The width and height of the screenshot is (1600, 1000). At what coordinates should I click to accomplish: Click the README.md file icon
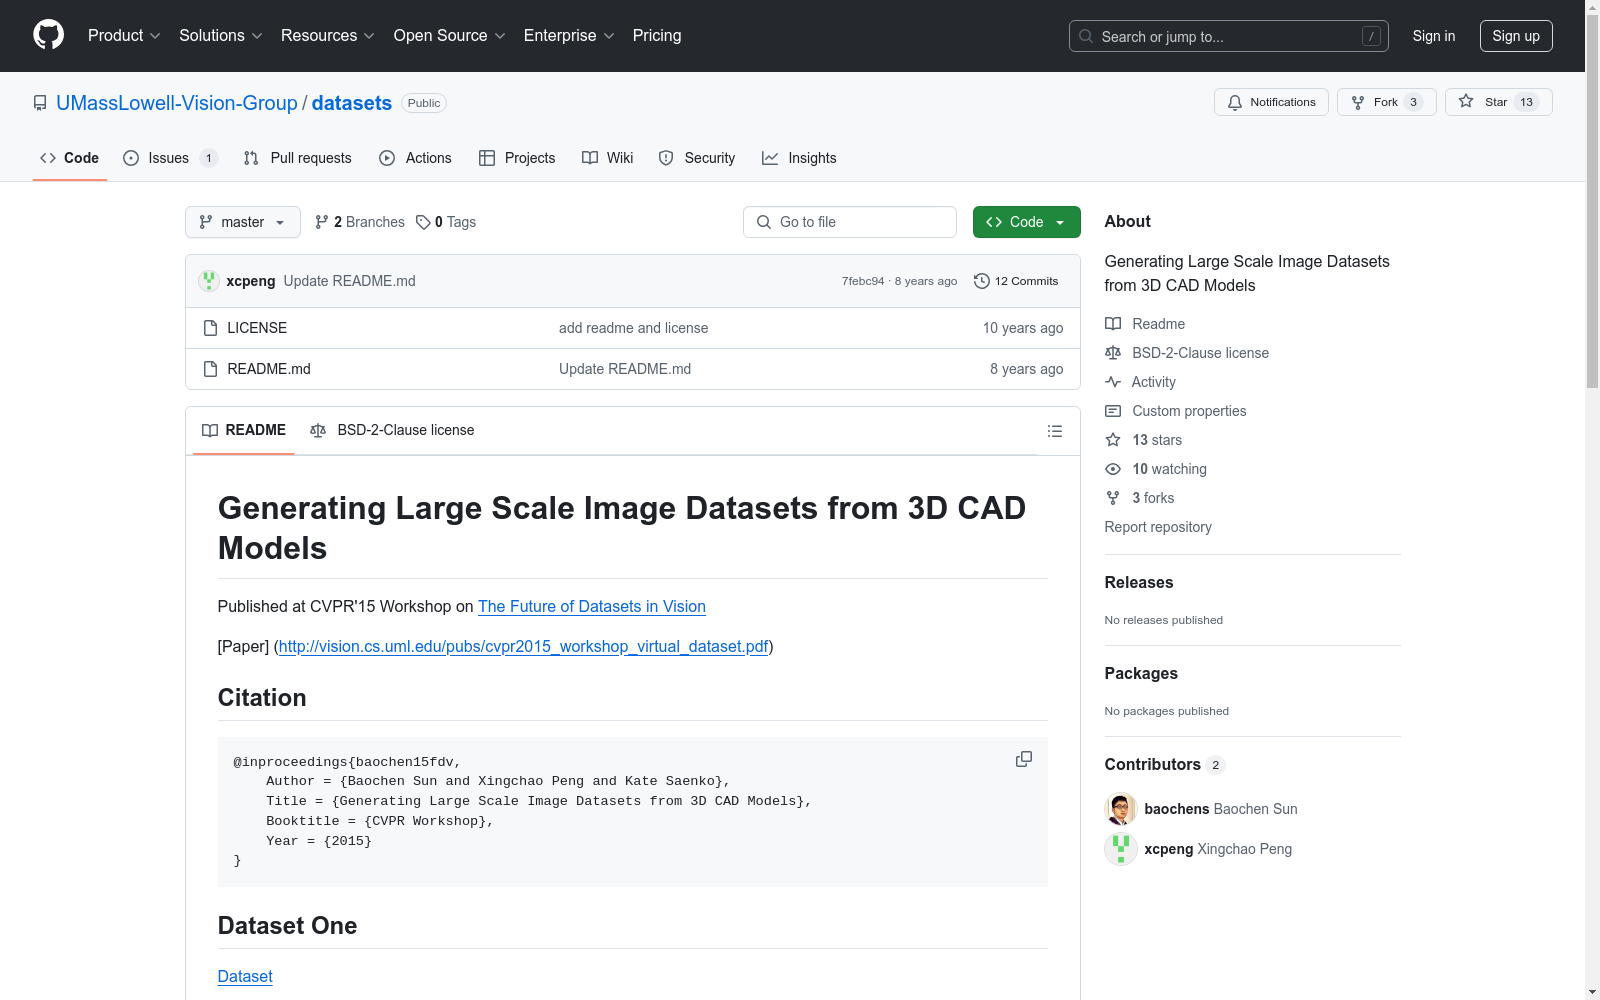click(210, 369)
